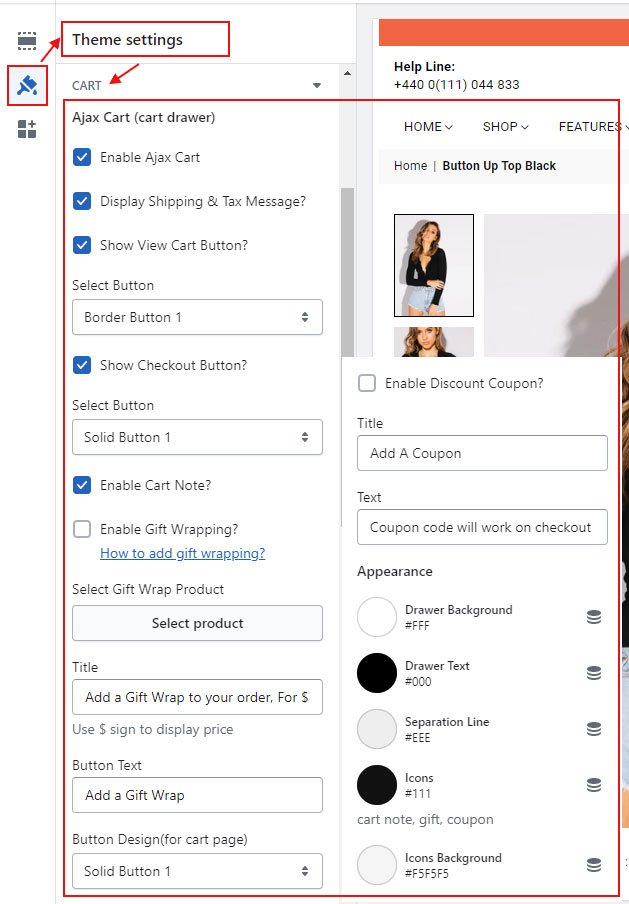Collapse the CART section arrow
Screen dimensions: 629x904
click(317, 86)
